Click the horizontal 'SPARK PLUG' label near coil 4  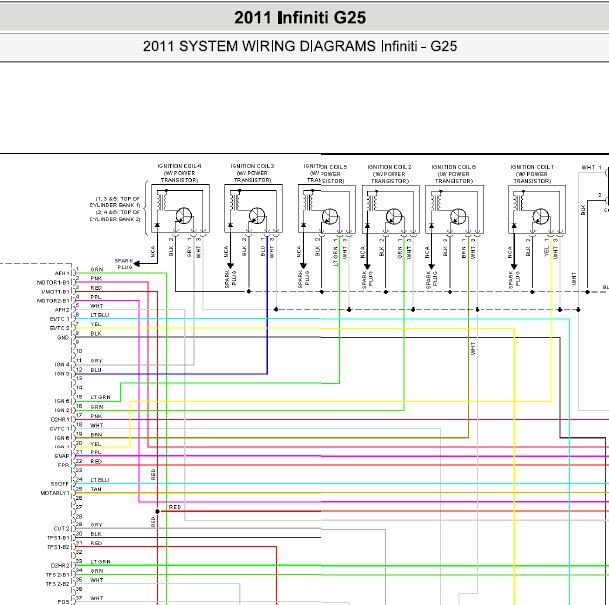(x=124, y=264)
